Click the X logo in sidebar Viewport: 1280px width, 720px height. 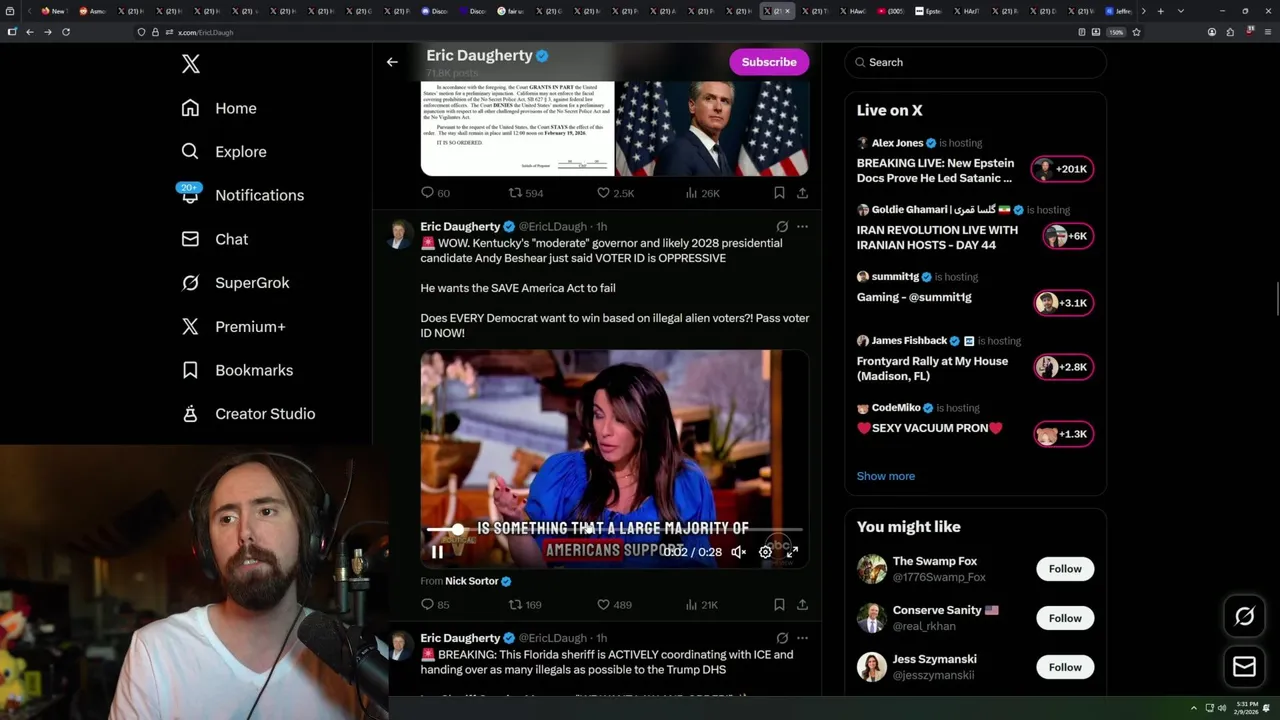[191, 64]
